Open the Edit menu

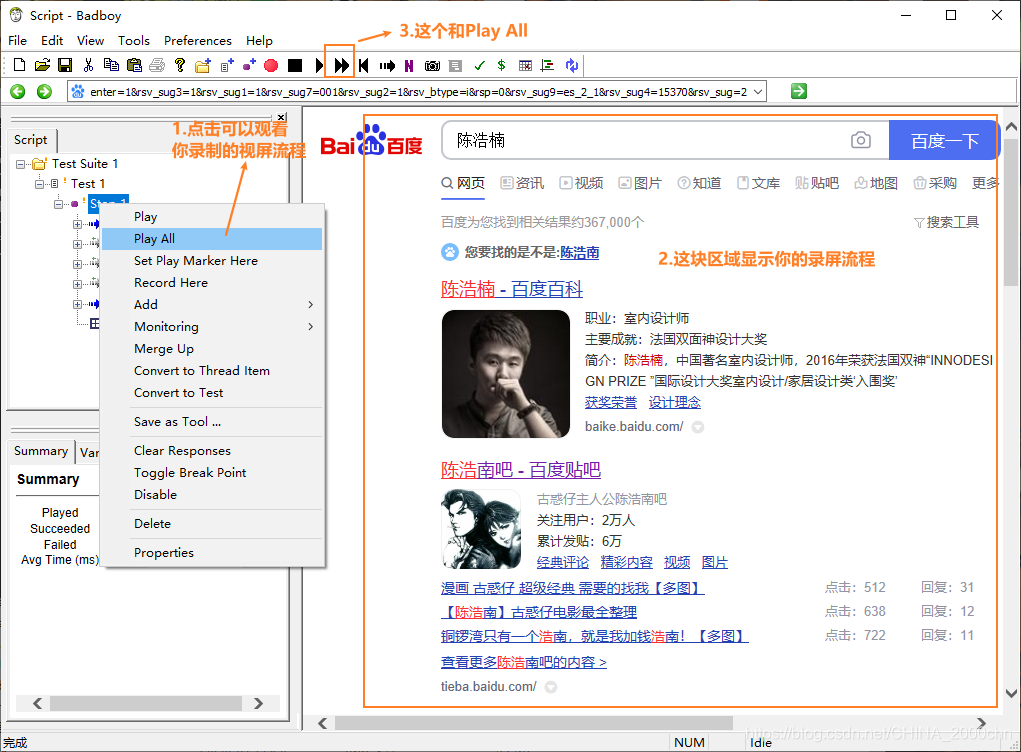(x=51, y=40)
